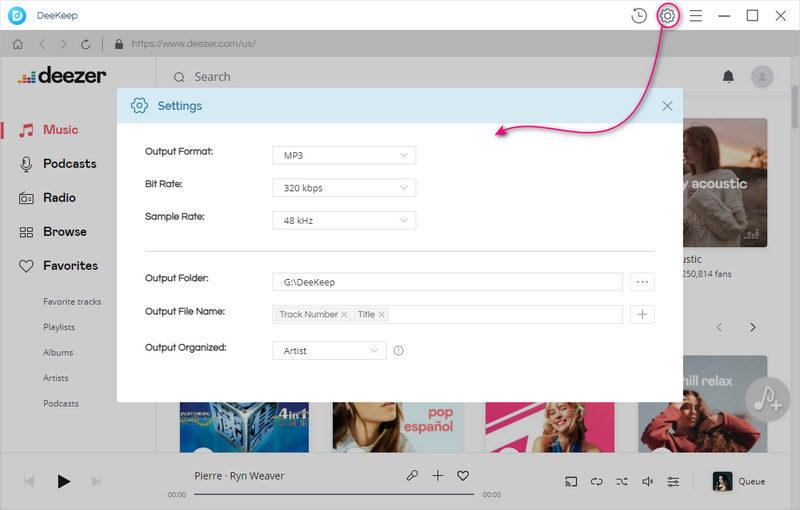800x510 pixels.
Task: Open Playlists link in sidebar
Action: [x=59, y=327]
